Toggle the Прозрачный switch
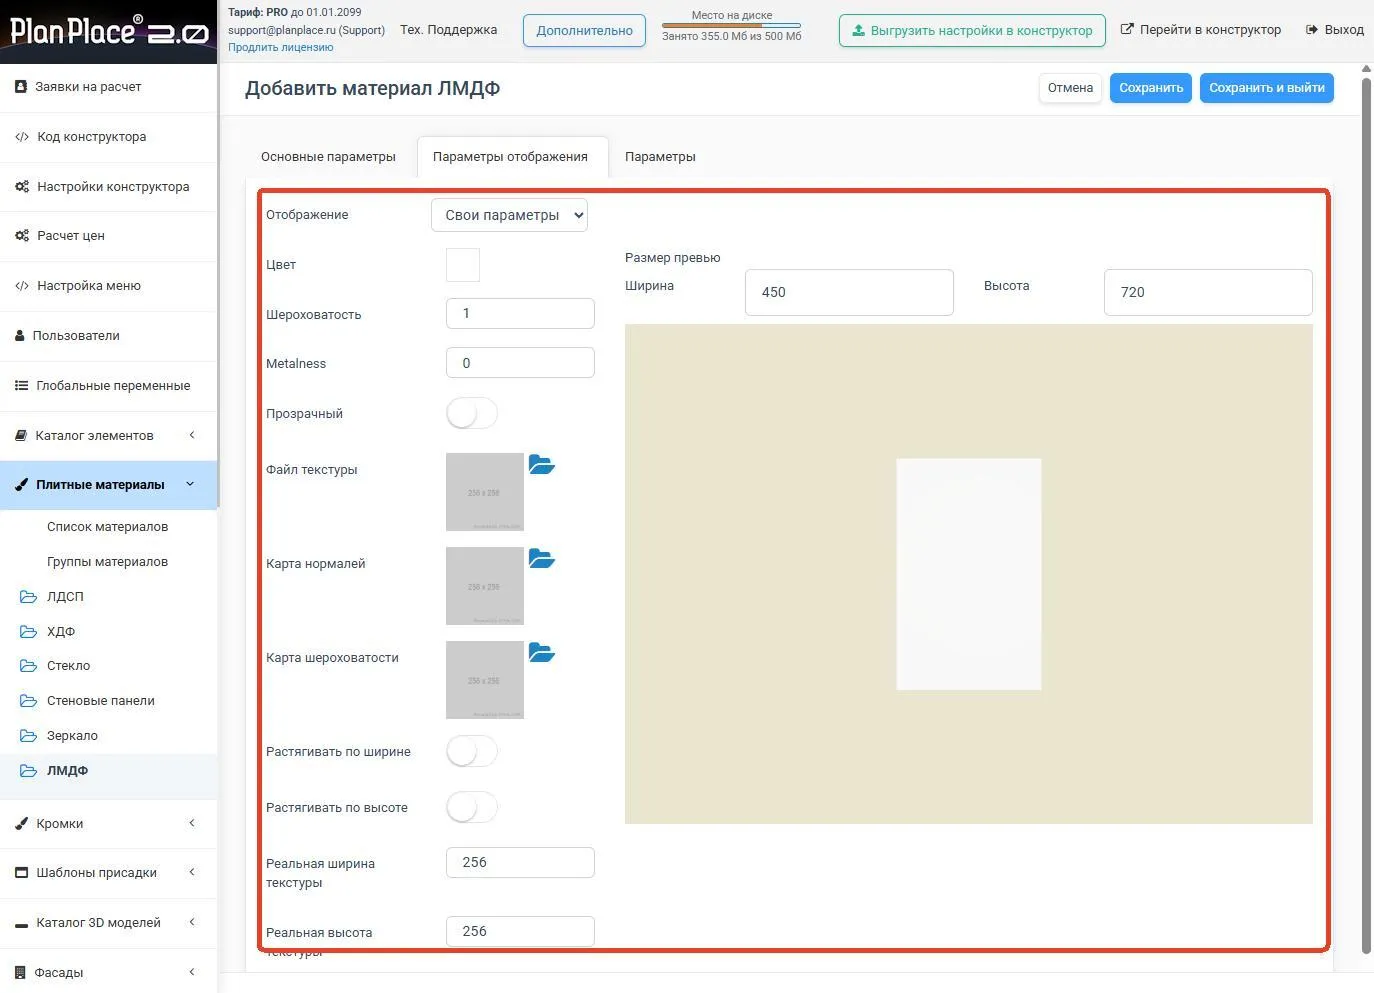Image resolution: width=1374 pixels, height=993 pixels. point(471,413)
